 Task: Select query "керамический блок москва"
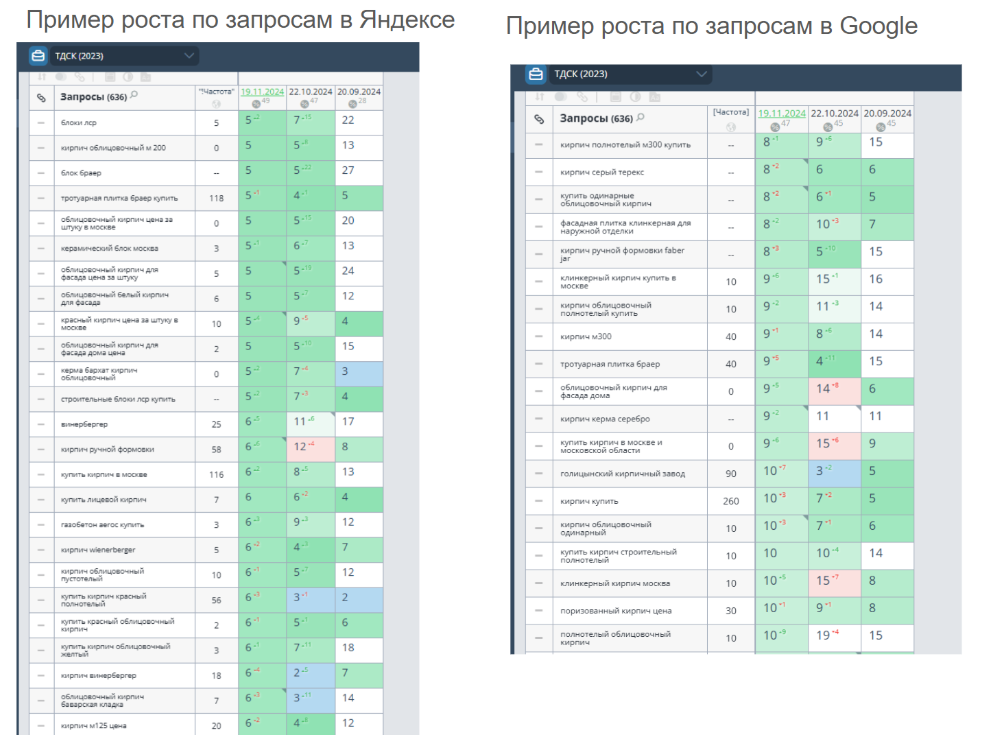coord(109,248)
